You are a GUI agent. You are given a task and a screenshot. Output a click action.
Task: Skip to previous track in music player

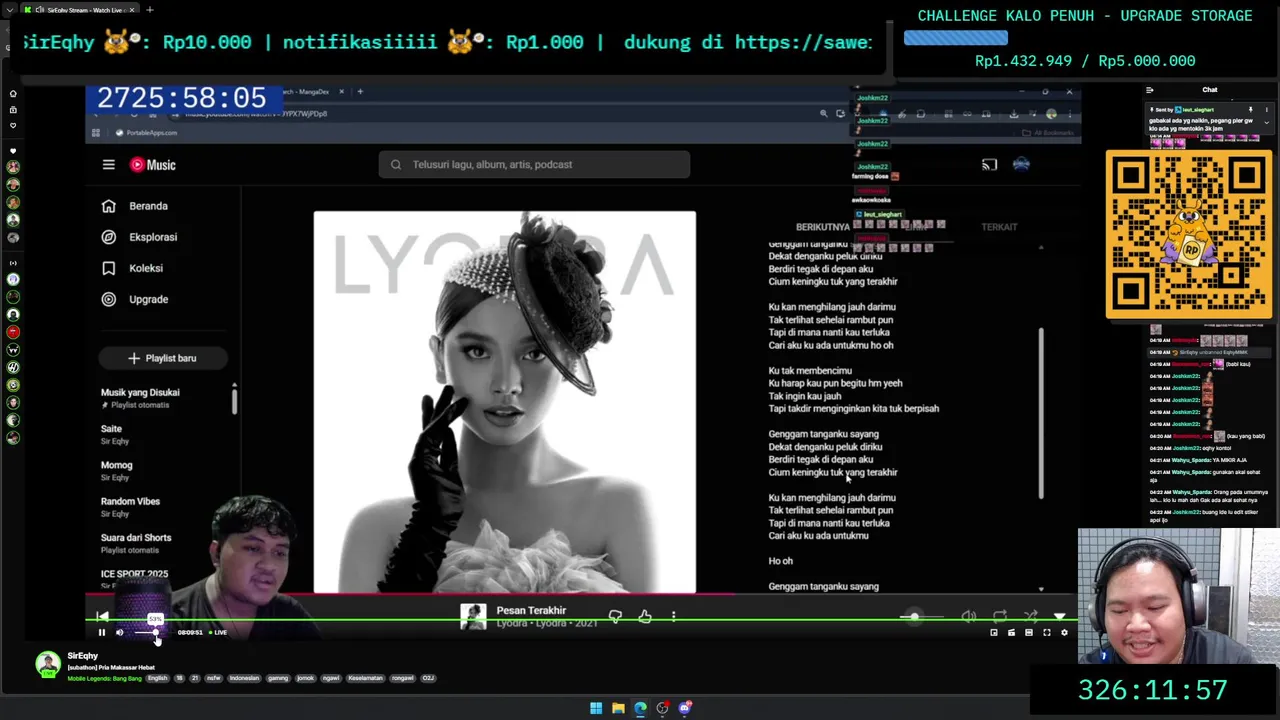click(103, 617)
